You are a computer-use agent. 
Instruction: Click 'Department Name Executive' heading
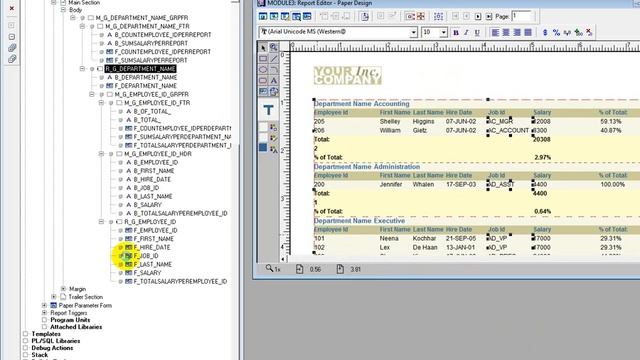[359, 221]
